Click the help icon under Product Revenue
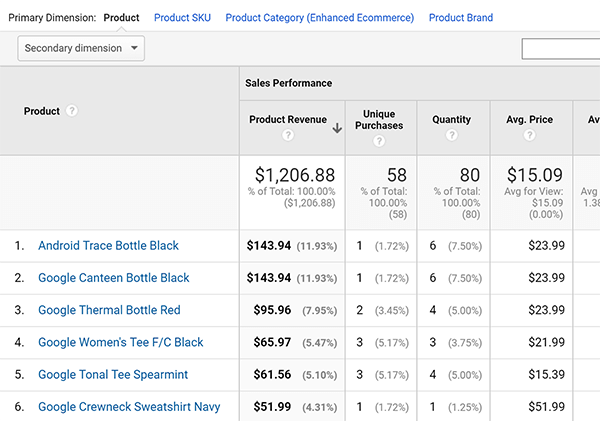 point(288,135)
